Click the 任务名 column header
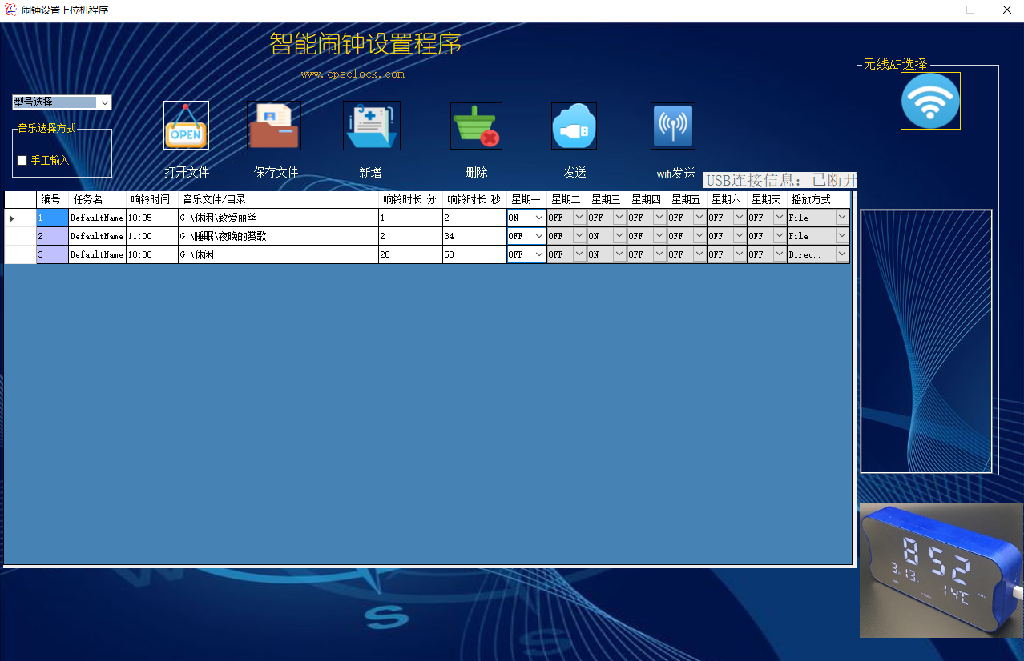This screenshot has width=1024, height=661. point(97,199)
